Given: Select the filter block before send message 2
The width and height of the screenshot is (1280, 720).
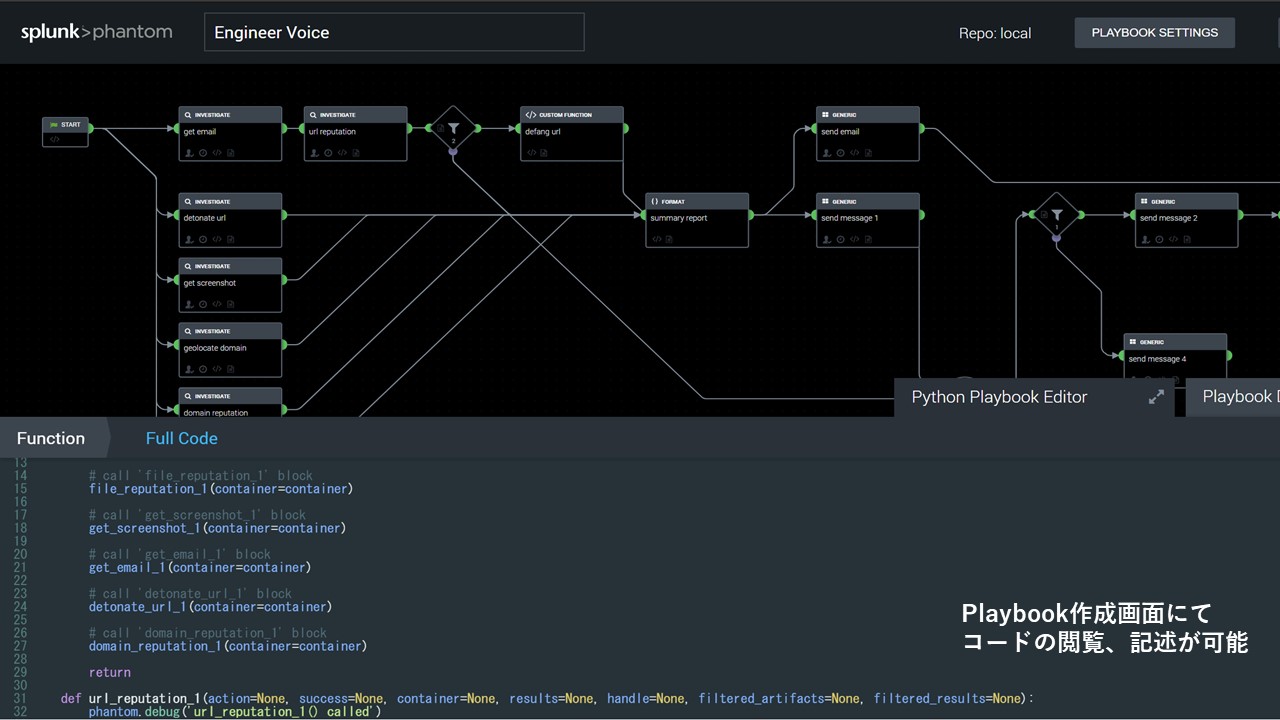Looking at the screenshot, I should pyautogui.click(x=1056, y=214).
